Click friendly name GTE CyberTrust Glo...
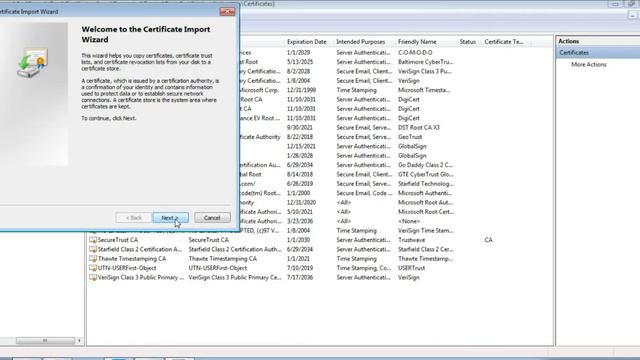This screenshot has width=640, height=360. tap(426, 175)
